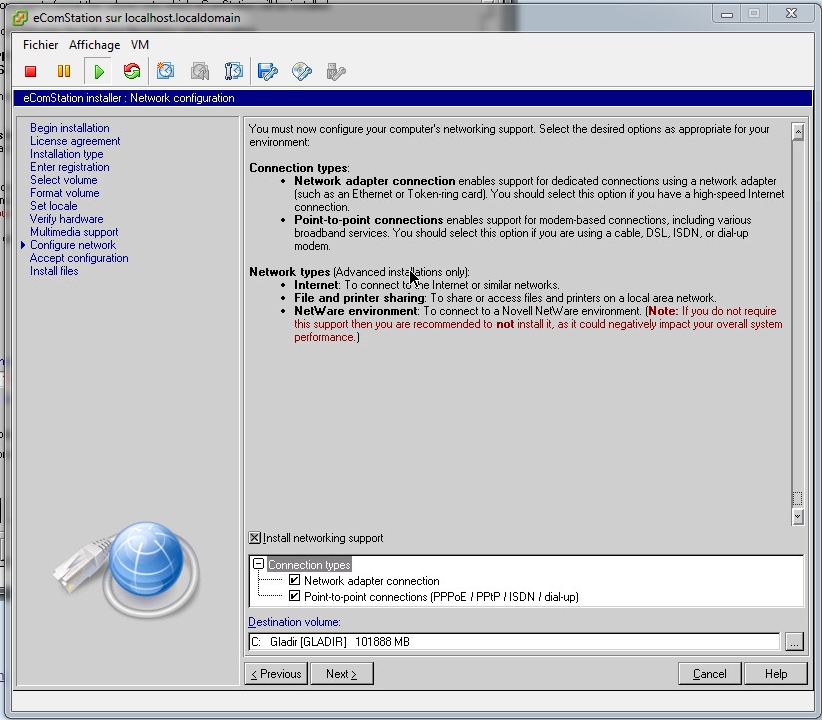Take a snapshot of the VM
Viewport: 822px width, 720px height.
(x=166, y=71)
